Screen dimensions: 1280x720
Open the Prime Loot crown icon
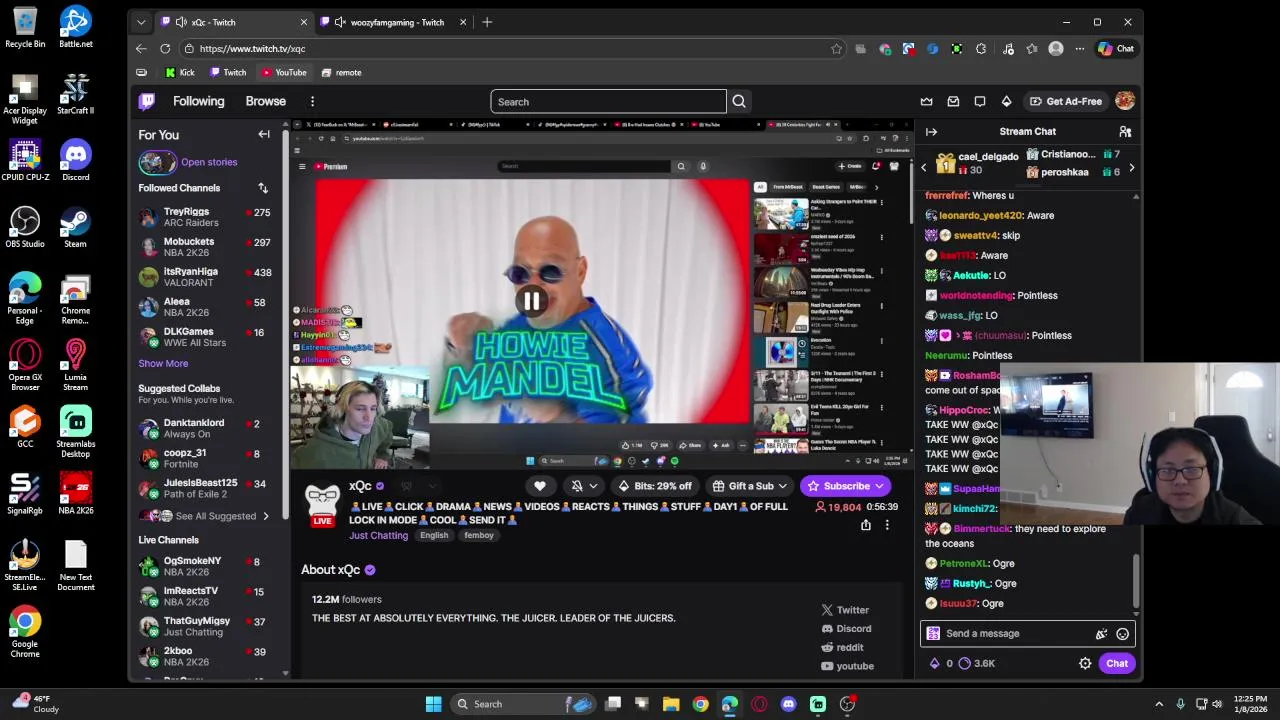(x=927, y=101)
